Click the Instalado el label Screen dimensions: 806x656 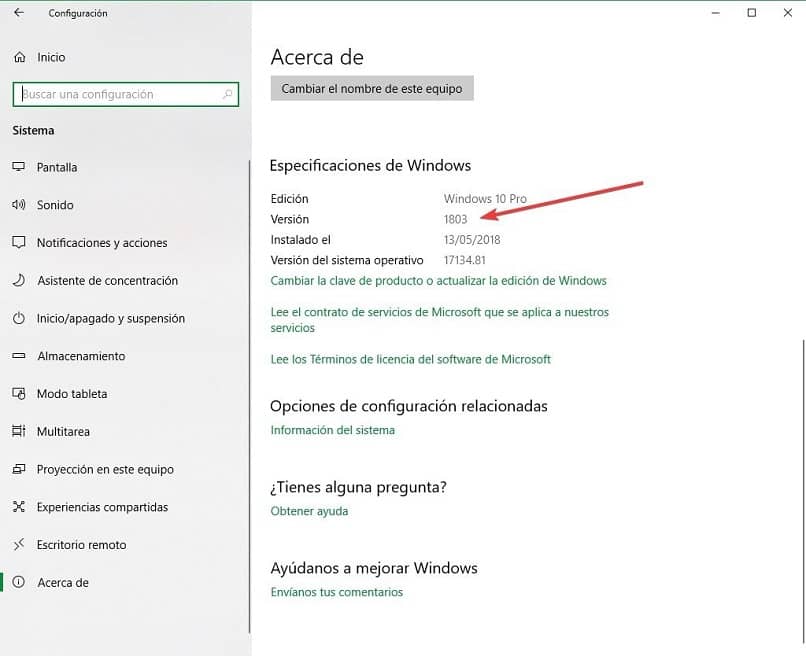point(301,240)
